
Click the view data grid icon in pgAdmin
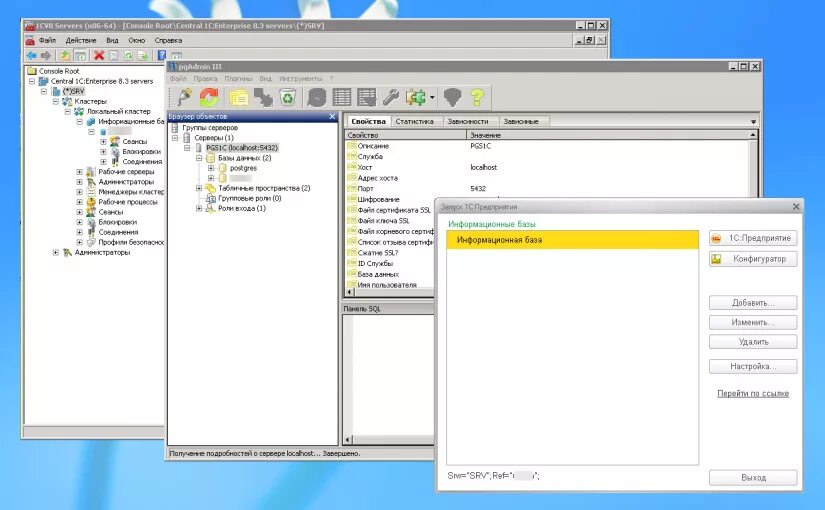(x=342, y=97)
